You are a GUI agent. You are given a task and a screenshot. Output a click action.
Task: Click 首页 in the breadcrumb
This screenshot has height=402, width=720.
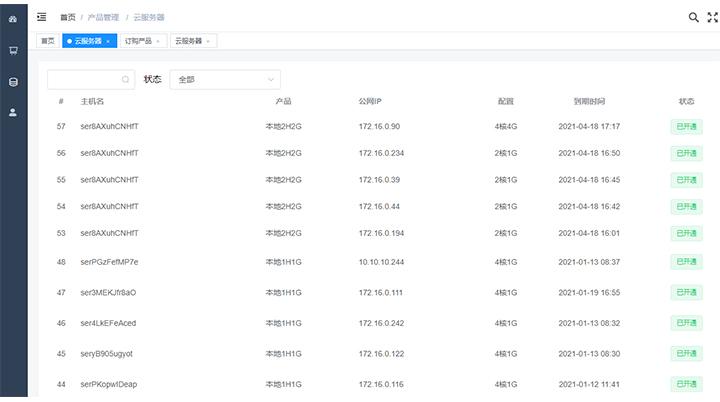[x=67, y=17]
